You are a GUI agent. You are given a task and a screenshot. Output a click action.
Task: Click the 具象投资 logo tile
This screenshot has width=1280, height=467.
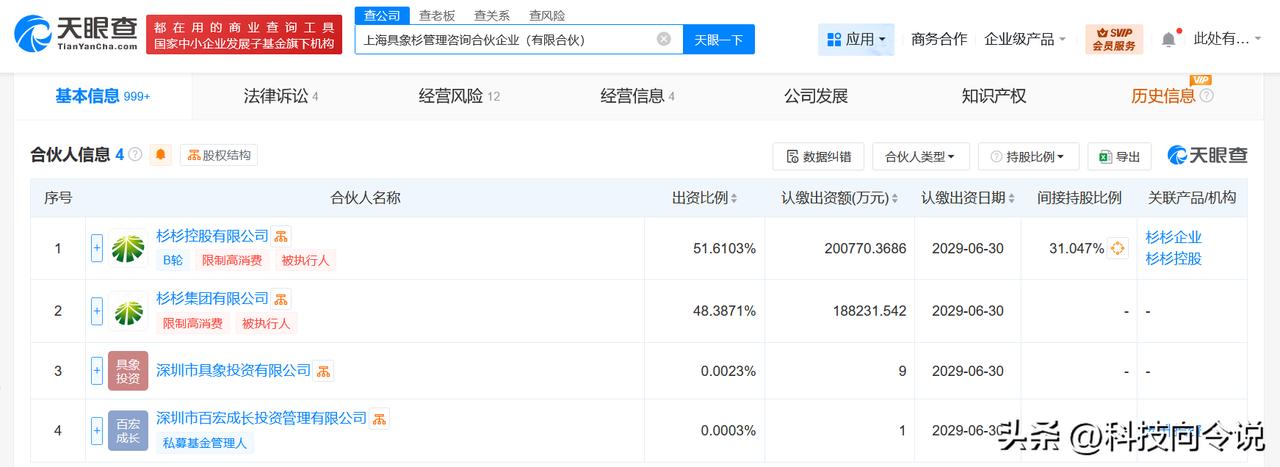128,371
